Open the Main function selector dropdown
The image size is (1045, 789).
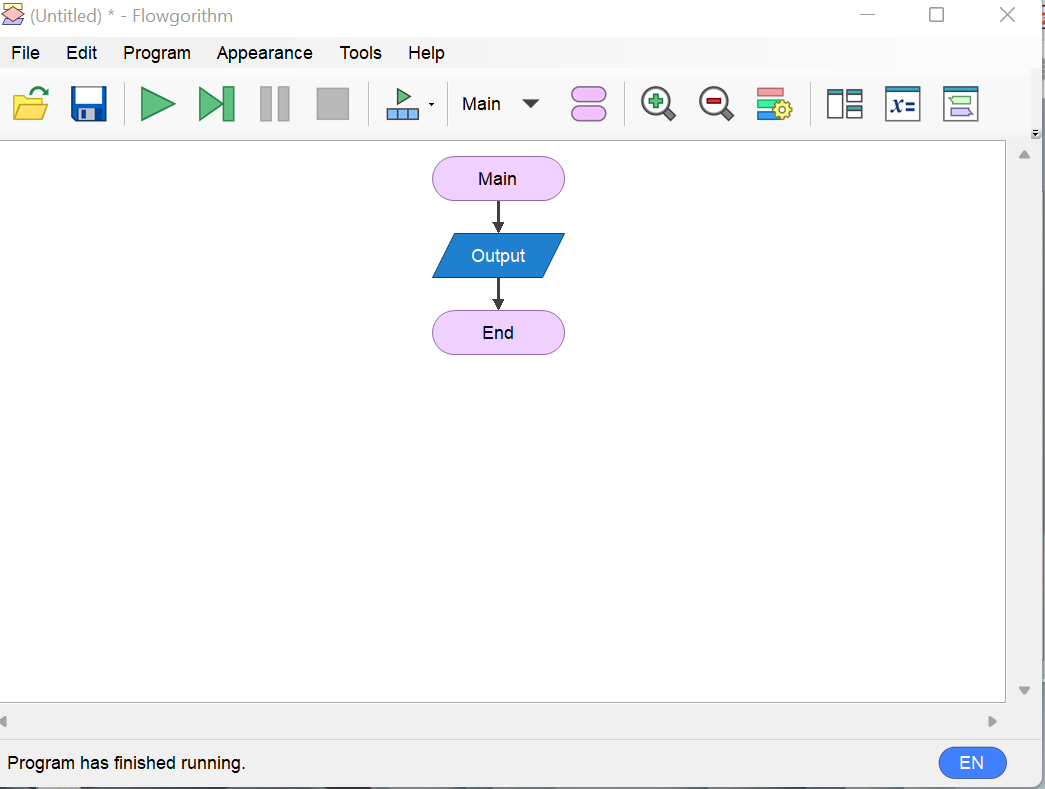point(499,103)
